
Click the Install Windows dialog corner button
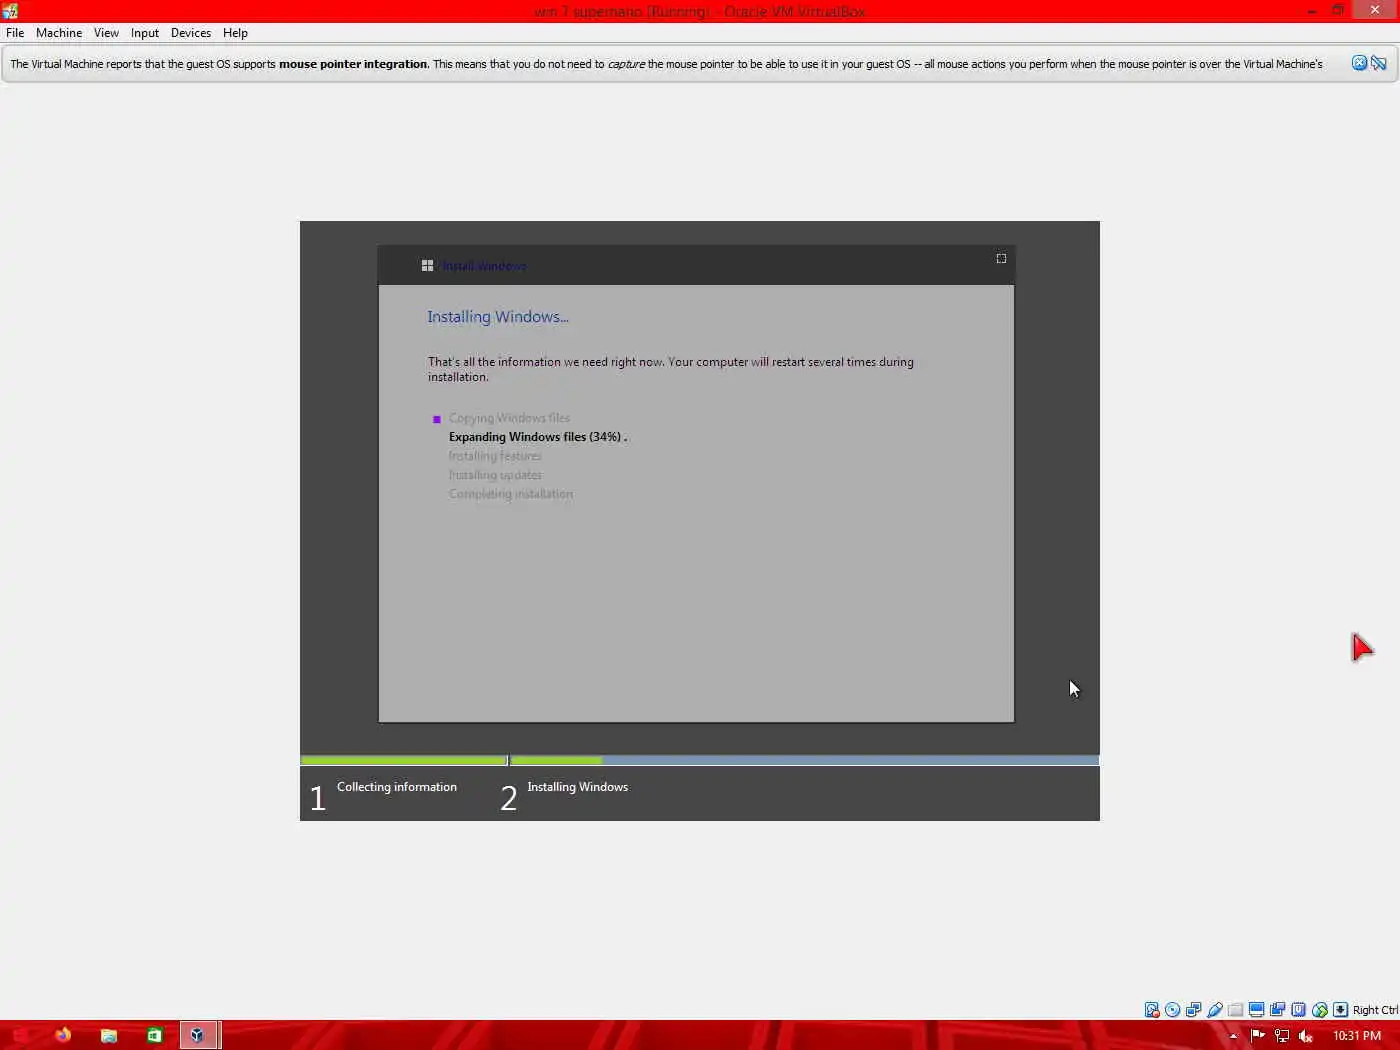tap(1001, 259)
